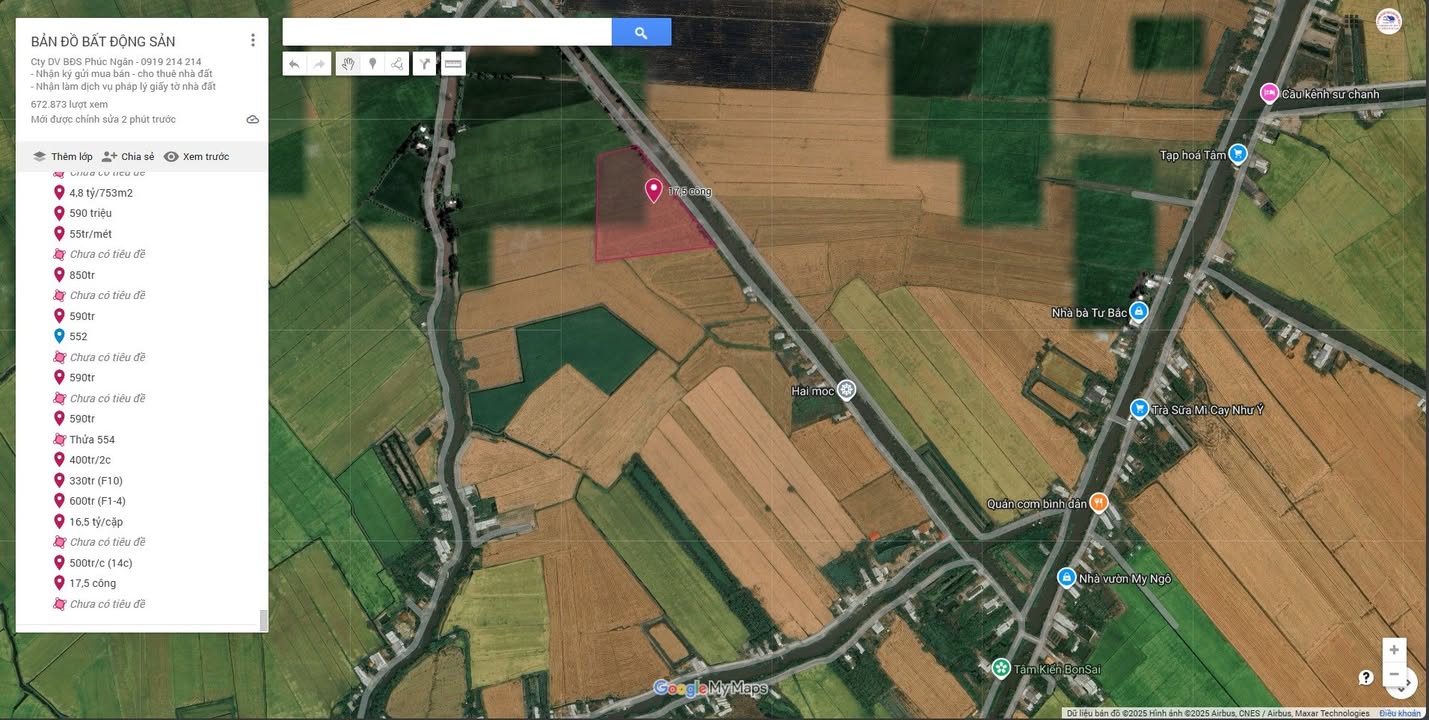1429x720 pixels.
Task: Open 'Xem trước' preview mode
Action: [204, 156]
